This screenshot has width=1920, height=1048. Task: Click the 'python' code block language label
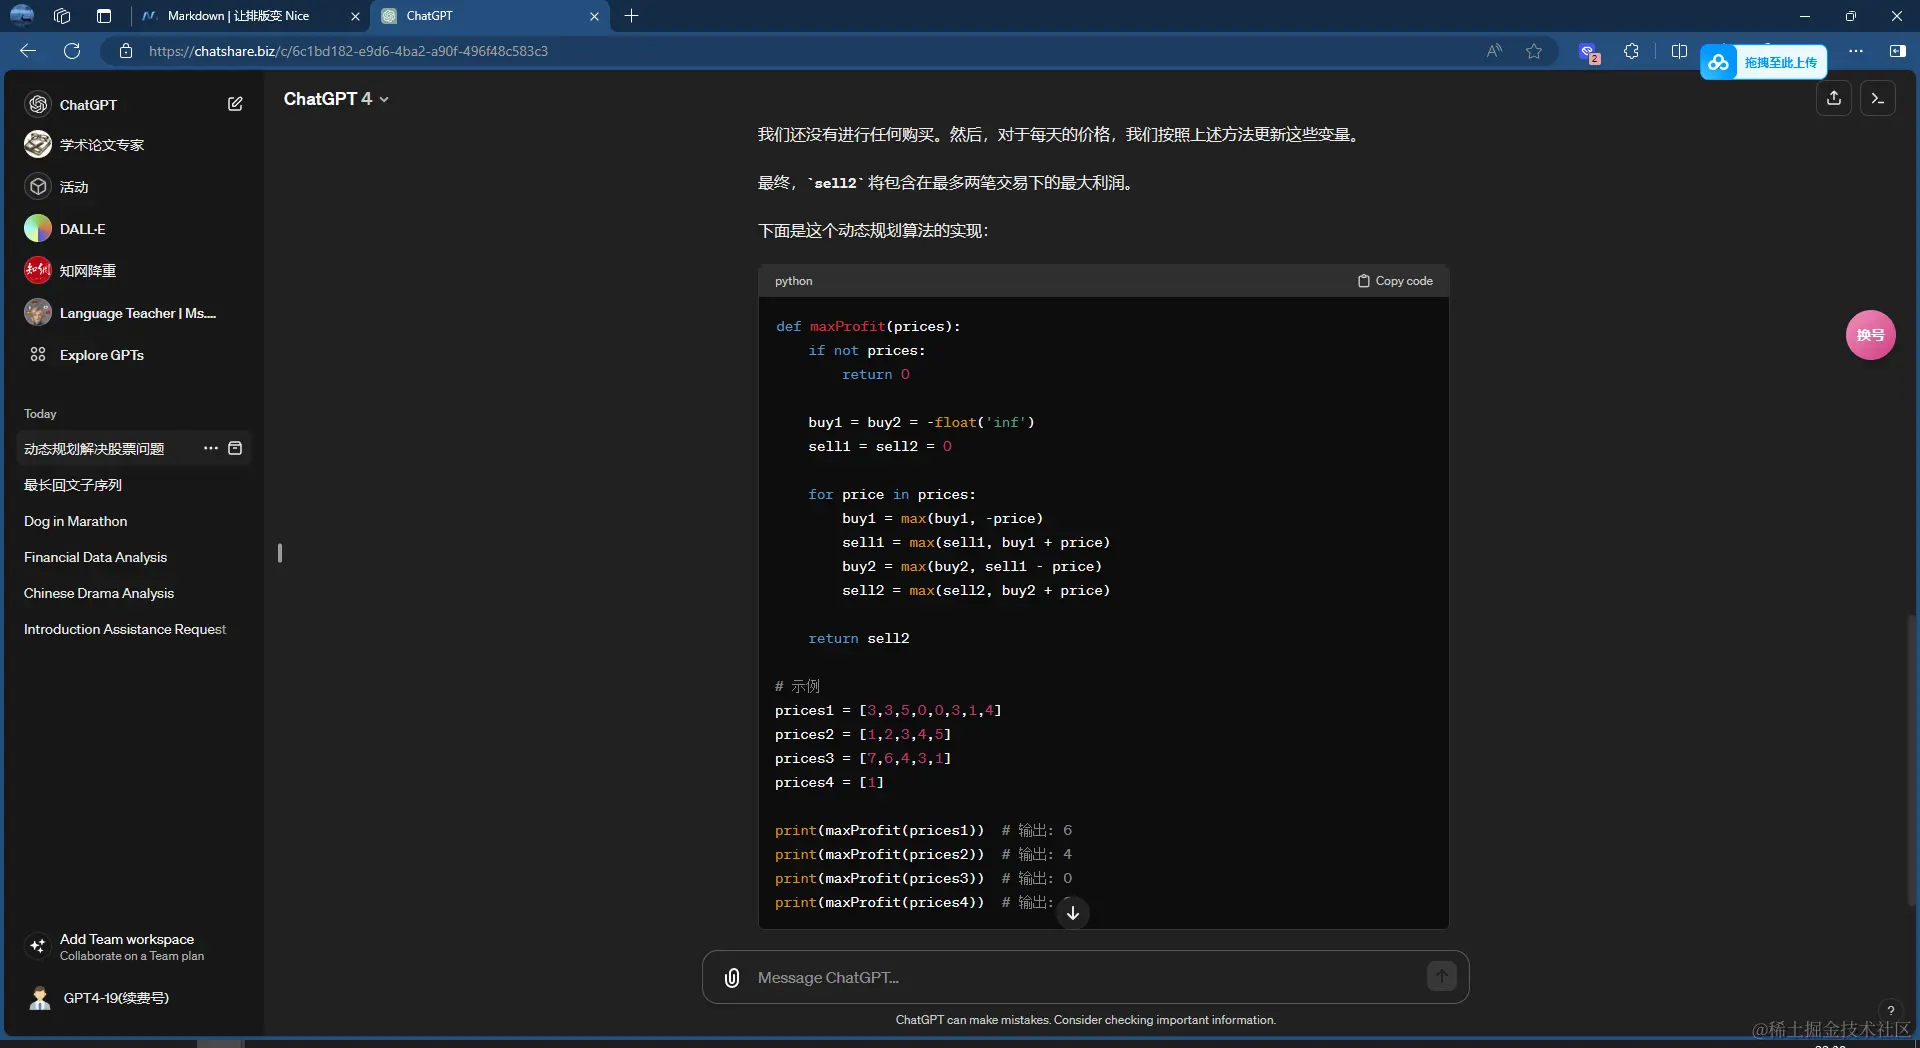pos(793,281)
